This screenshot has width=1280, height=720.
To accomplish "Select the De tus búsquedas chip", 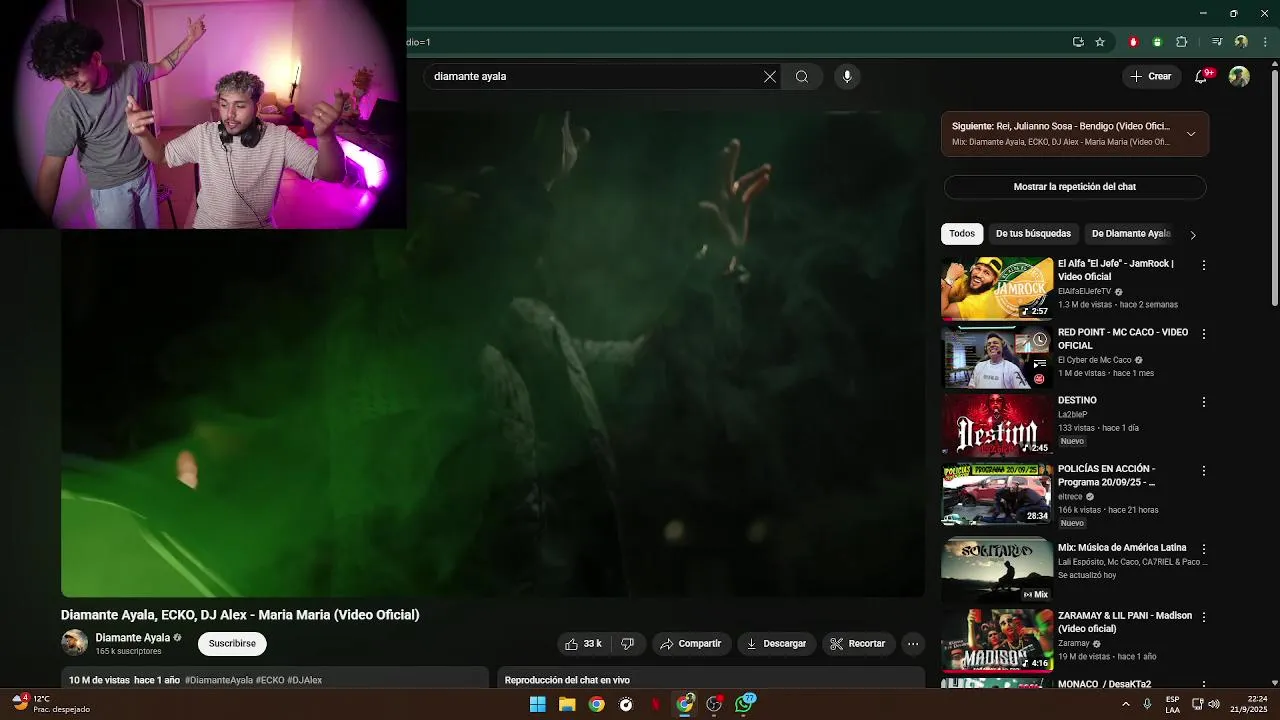I will pyautogui.click(x=1033, y=234).
